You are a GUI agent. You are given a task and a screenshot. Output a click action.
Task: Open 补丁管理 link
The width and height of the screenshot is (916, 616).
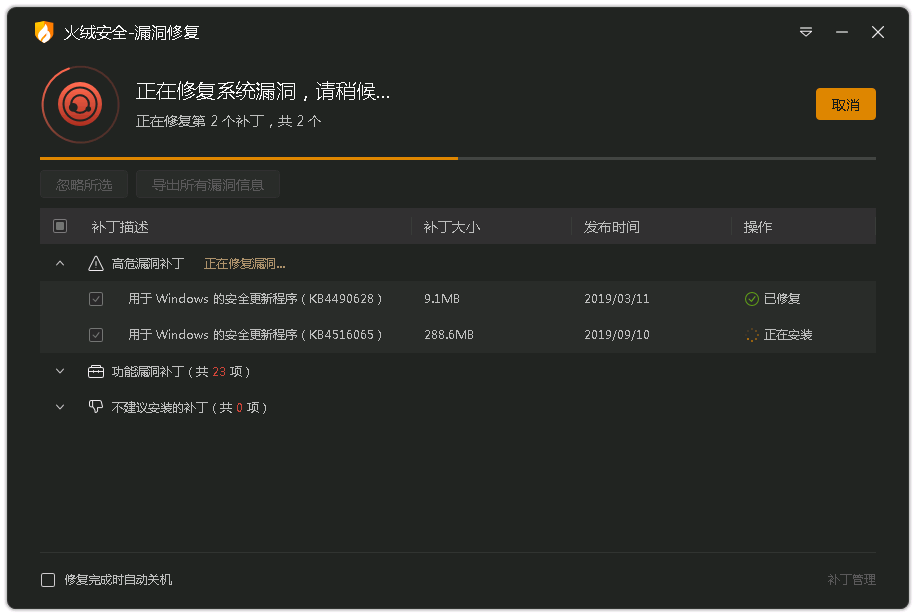click(x=851, y=579)
